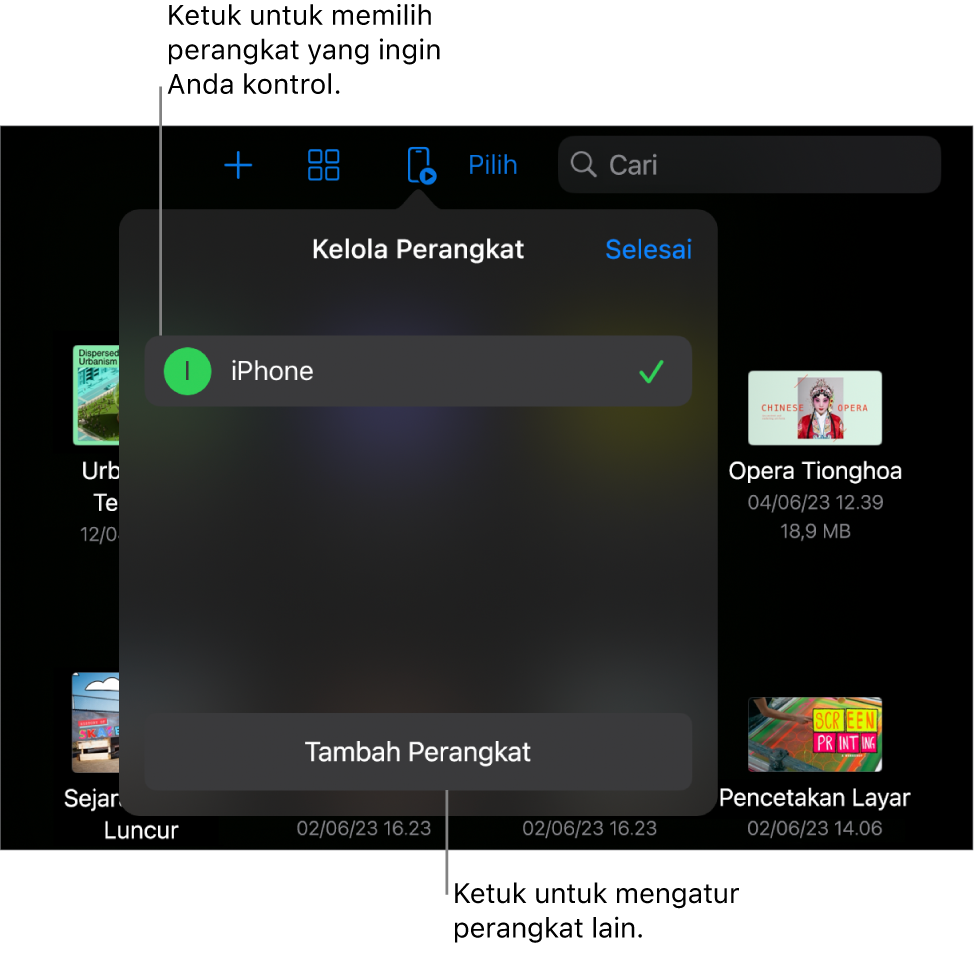Image resolution: width=974 pixels, height=955 pixels.
Task: Open the skate history thumbnail
Action: point(96,723)
